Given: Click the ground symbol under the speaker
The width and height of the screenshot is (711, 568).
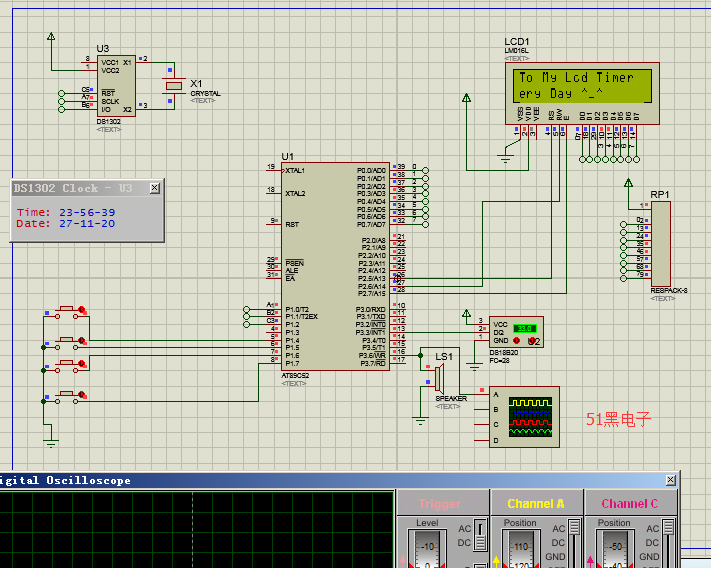Looking at the screenshot, I should 420,421.
